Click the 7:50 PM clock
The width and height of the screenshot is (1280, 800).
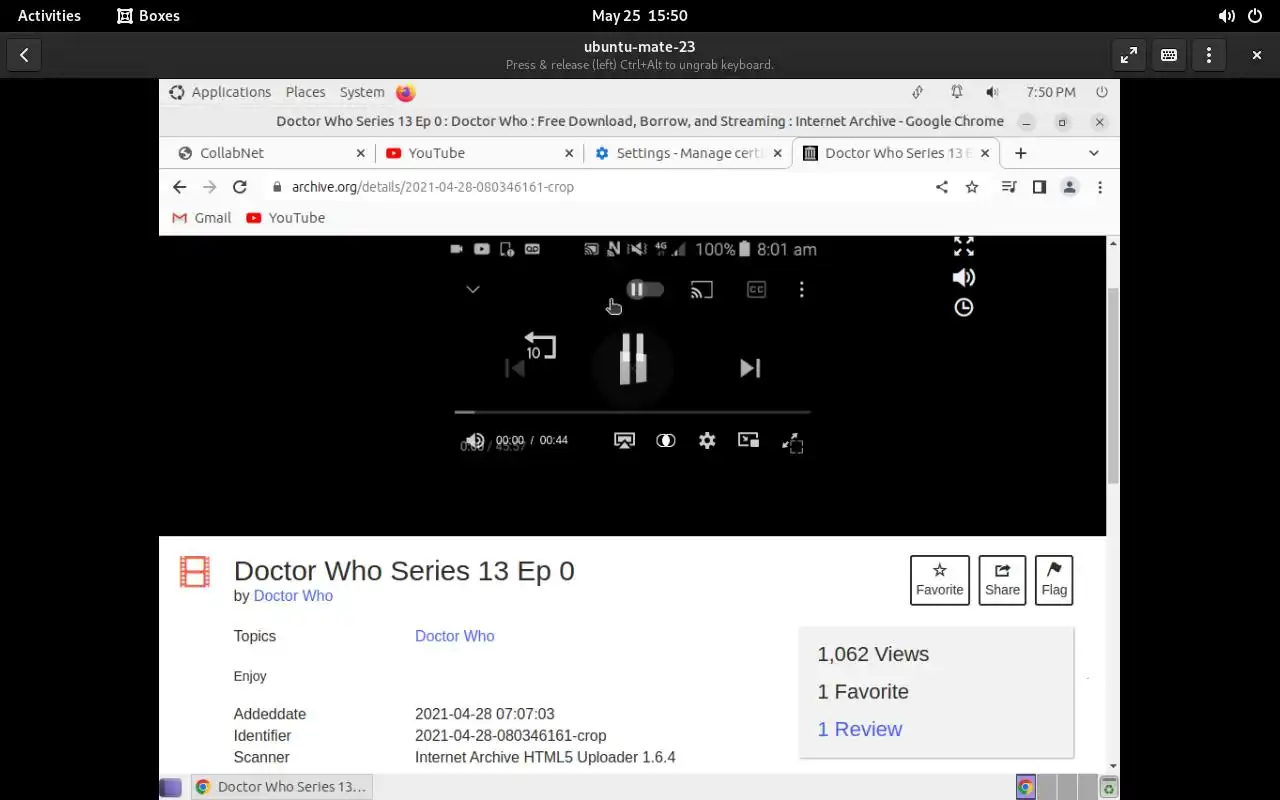[x=1051, y=92]
